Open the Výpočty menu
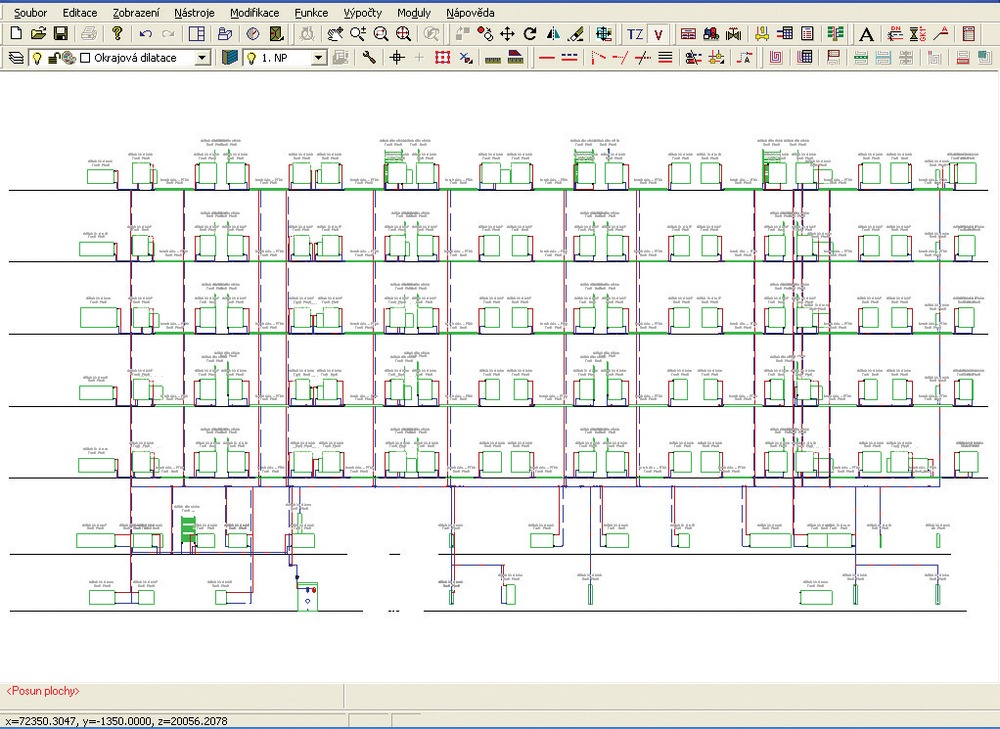The height and width of the screenshot is (729, 1000). [x=361, y=13]
